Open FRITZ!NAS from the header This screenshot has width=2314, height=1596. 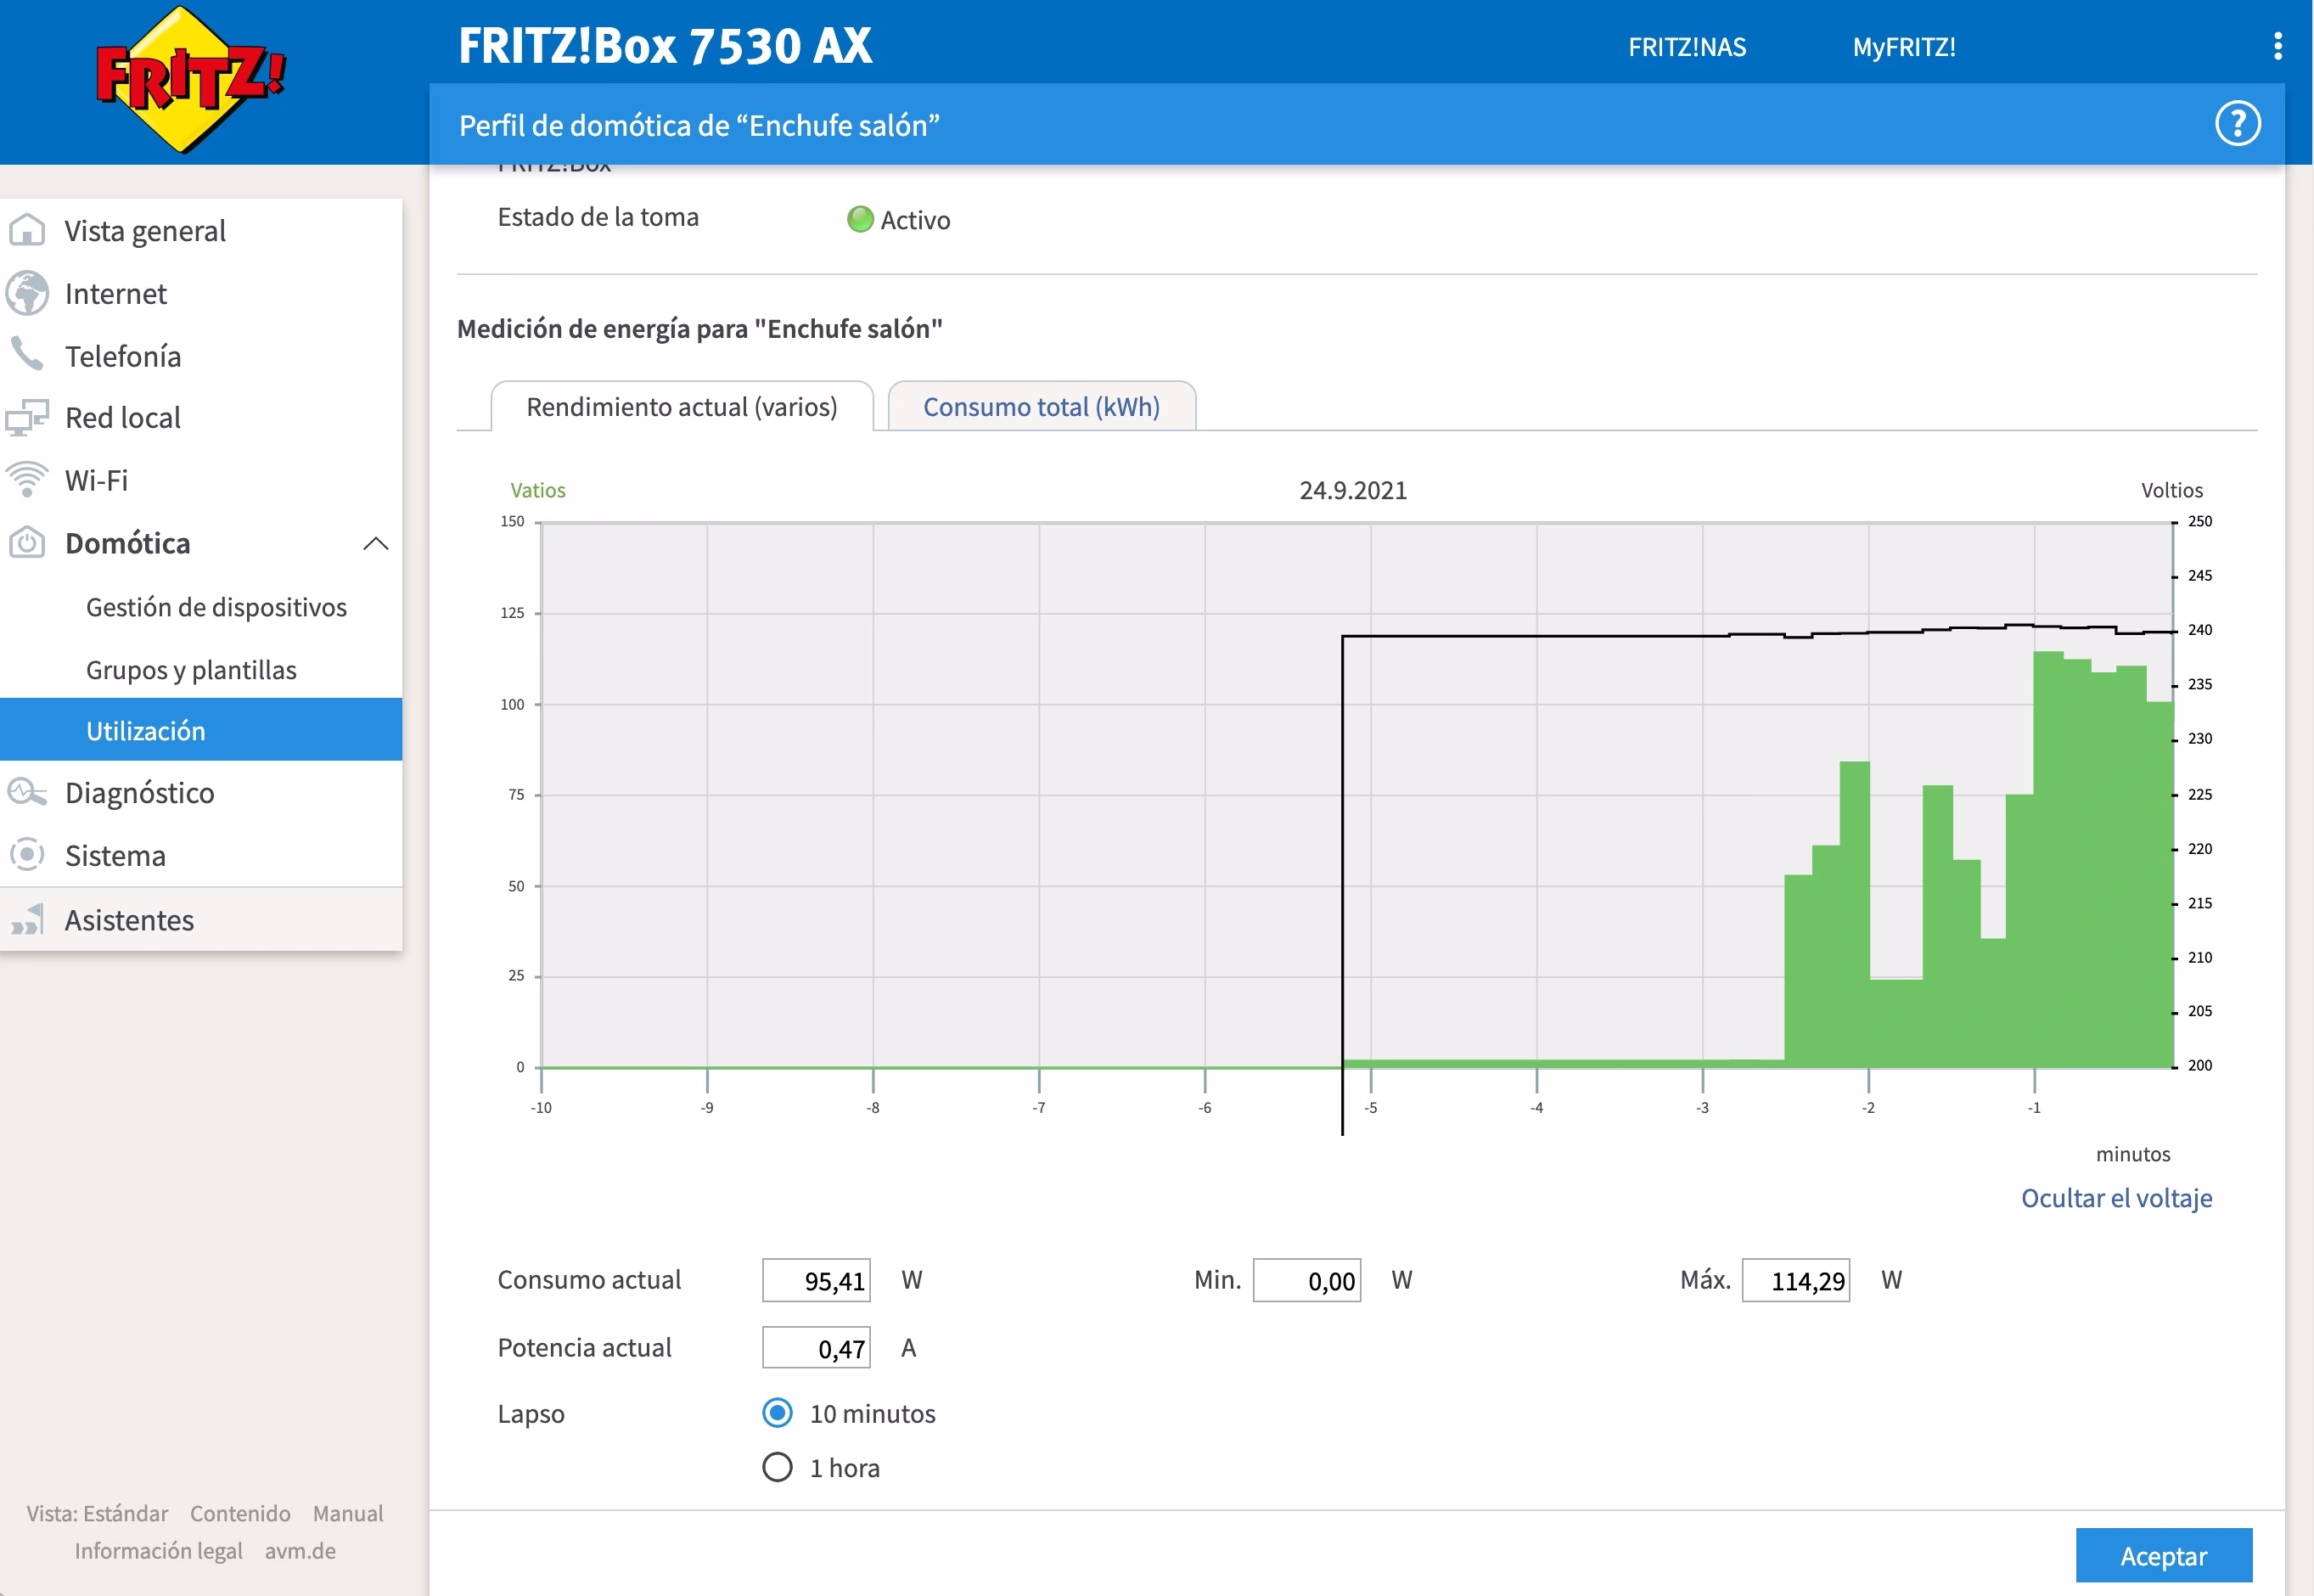1687,47
